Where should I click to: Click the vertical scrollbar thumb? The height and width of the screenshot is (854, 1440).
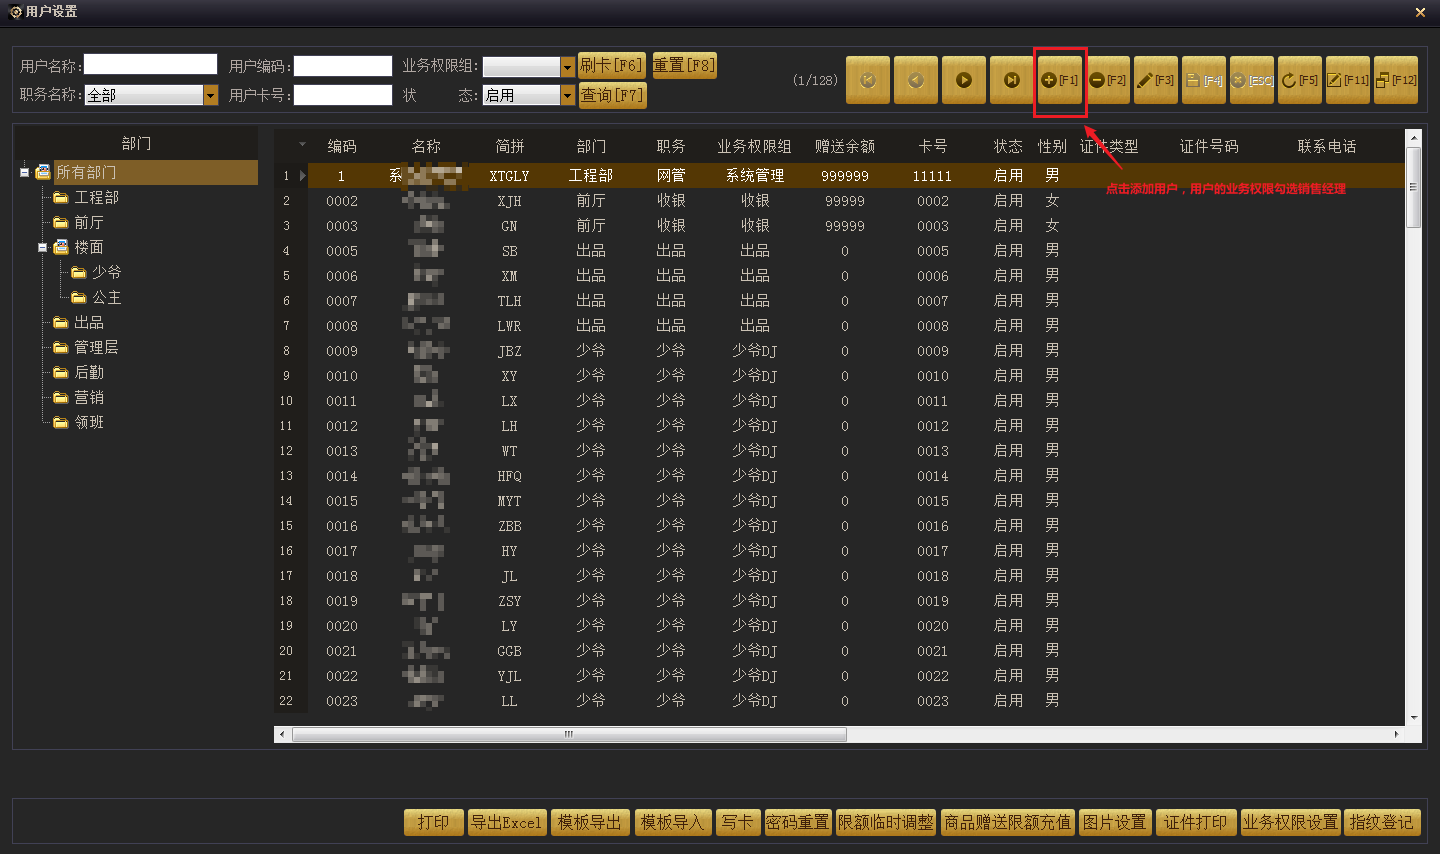(1413, 187)
